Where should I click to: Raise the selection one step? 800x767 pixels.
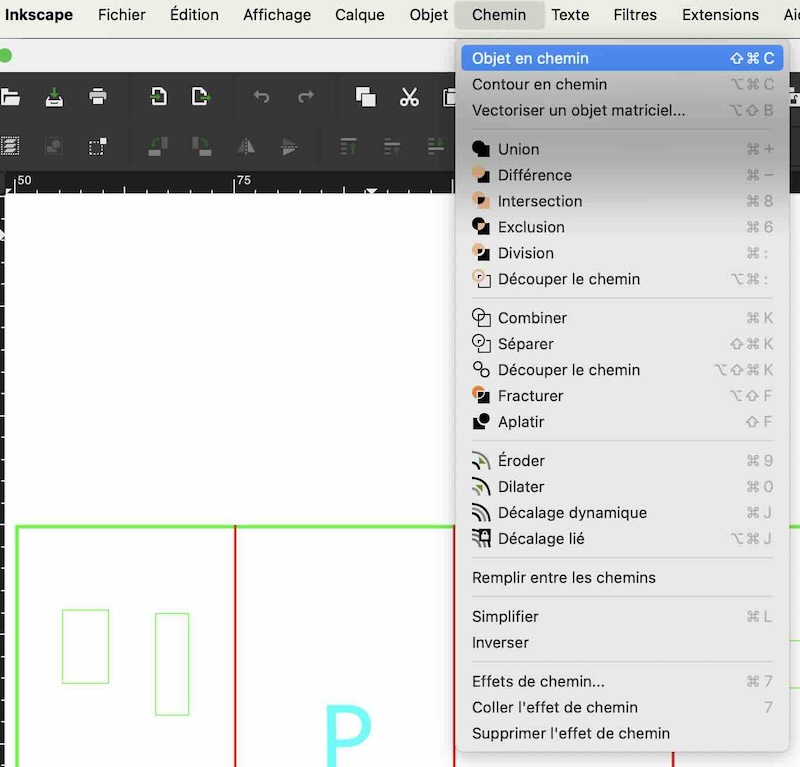392,146
